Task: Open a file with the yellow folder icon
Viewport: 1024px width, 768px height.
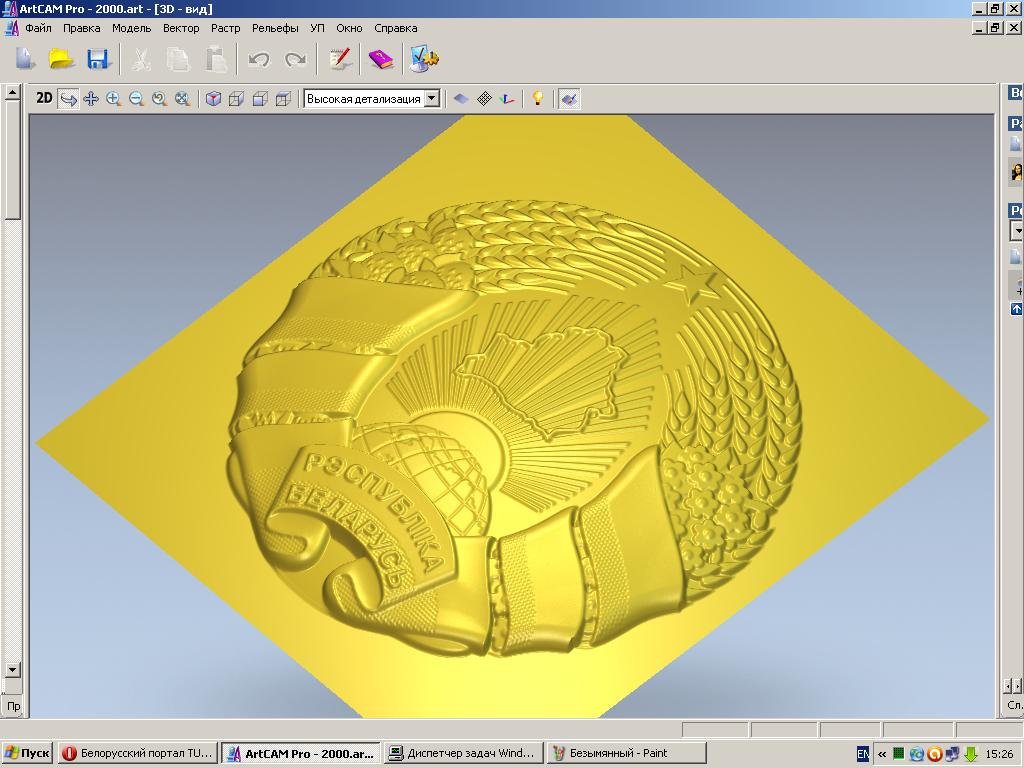Action: 61,59
